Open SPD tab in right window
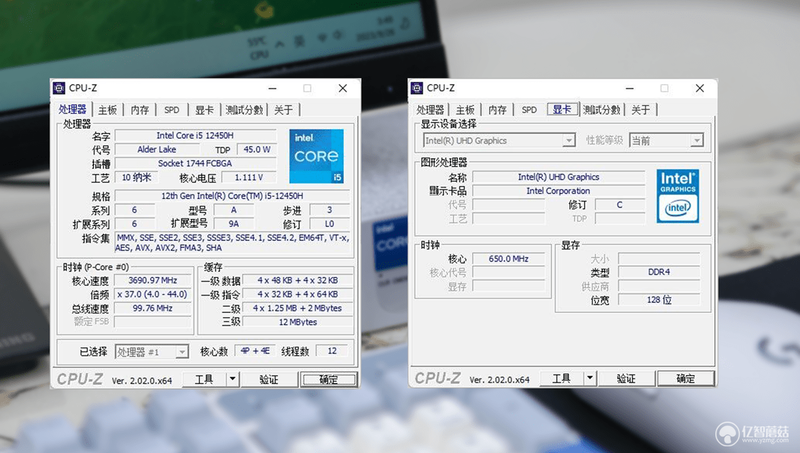This screenshot has width=800, height=453. (x=529, y=110)
